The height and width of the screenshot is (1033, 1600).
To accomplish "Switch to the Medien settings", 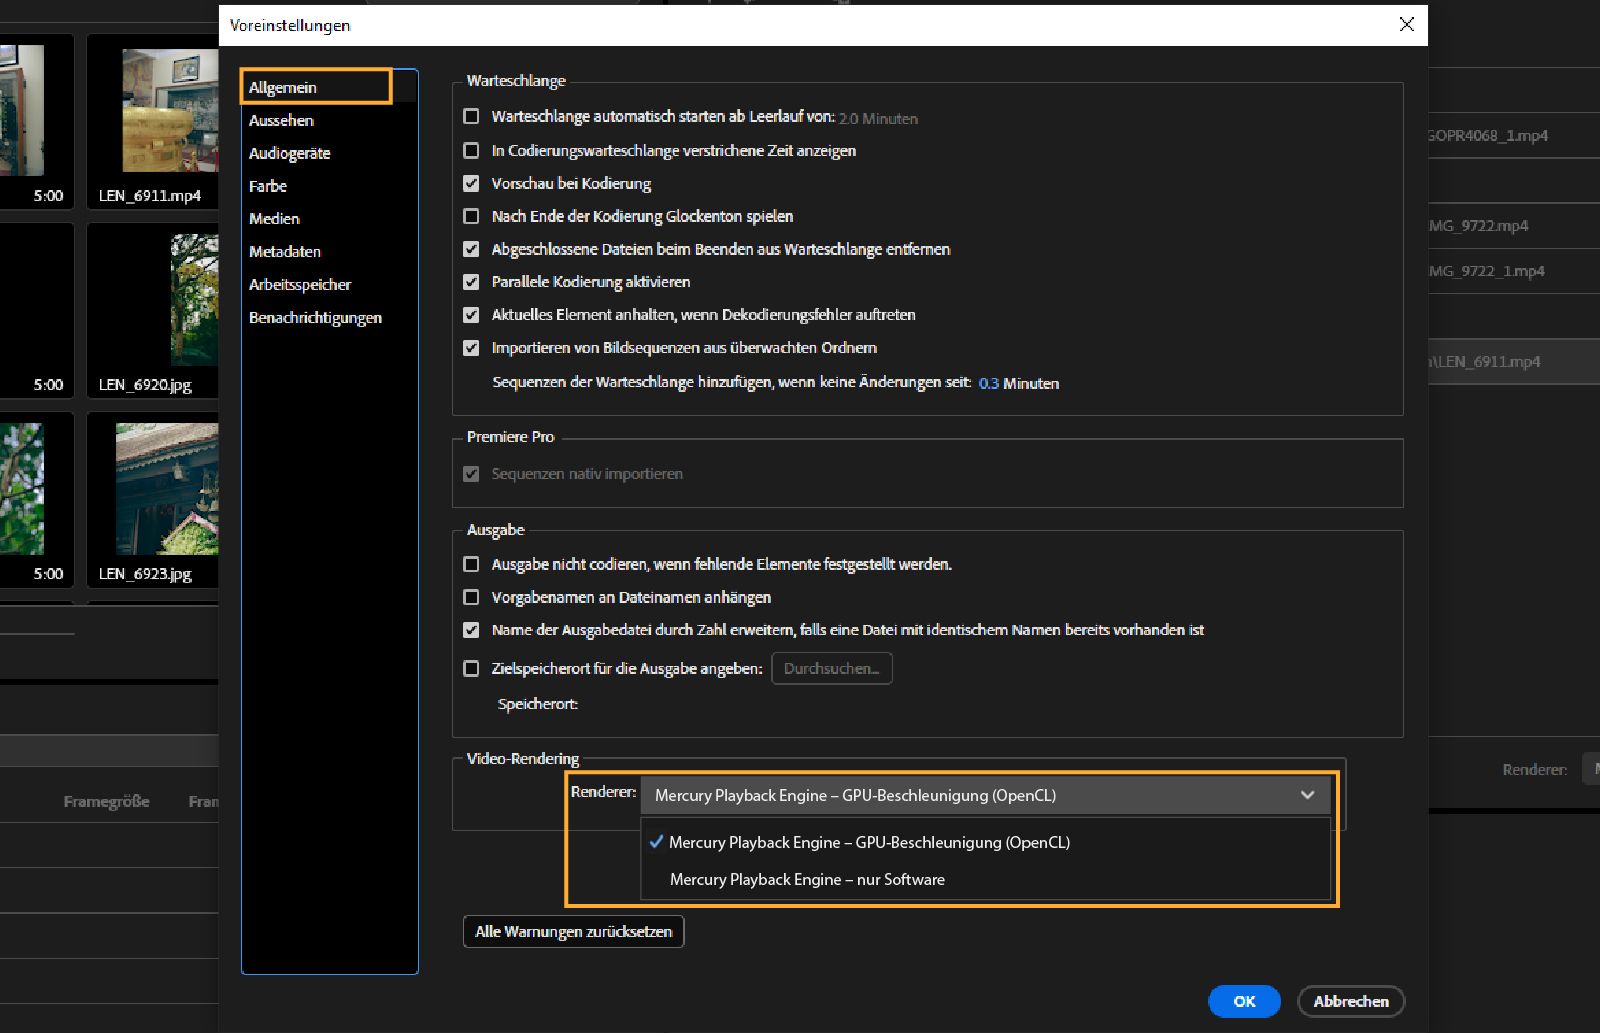I will click(x=274, y=218).
